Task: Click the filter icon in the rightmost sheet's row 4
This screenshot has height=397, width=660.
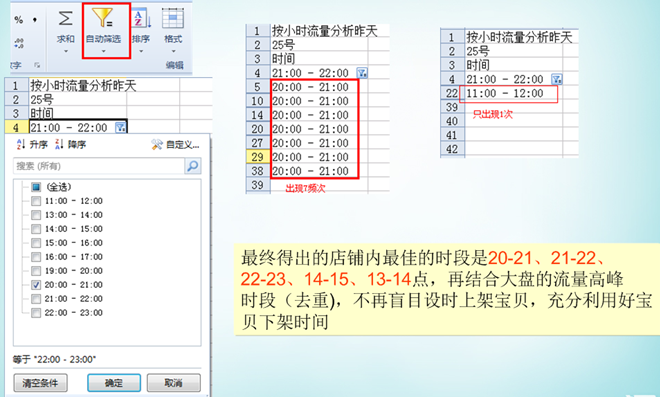Action: (556, 79)
